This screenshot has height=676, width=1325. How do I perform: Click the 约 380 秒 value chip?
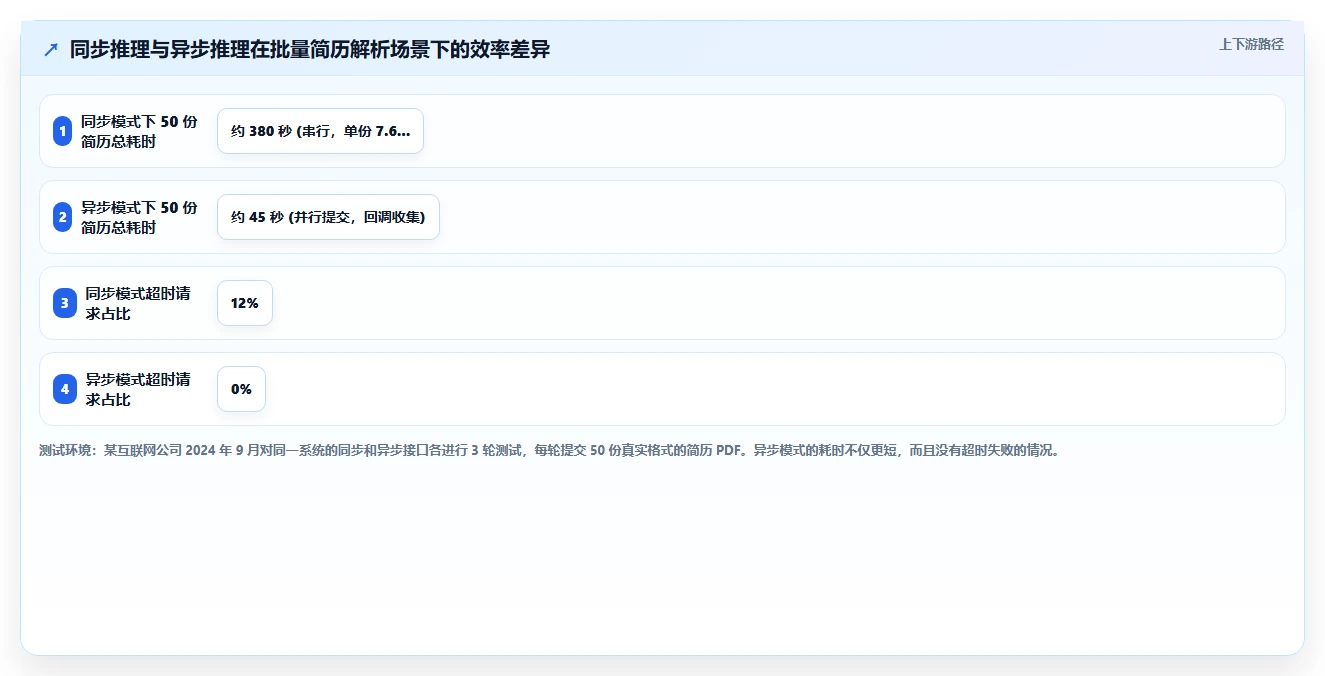point(320,131)
